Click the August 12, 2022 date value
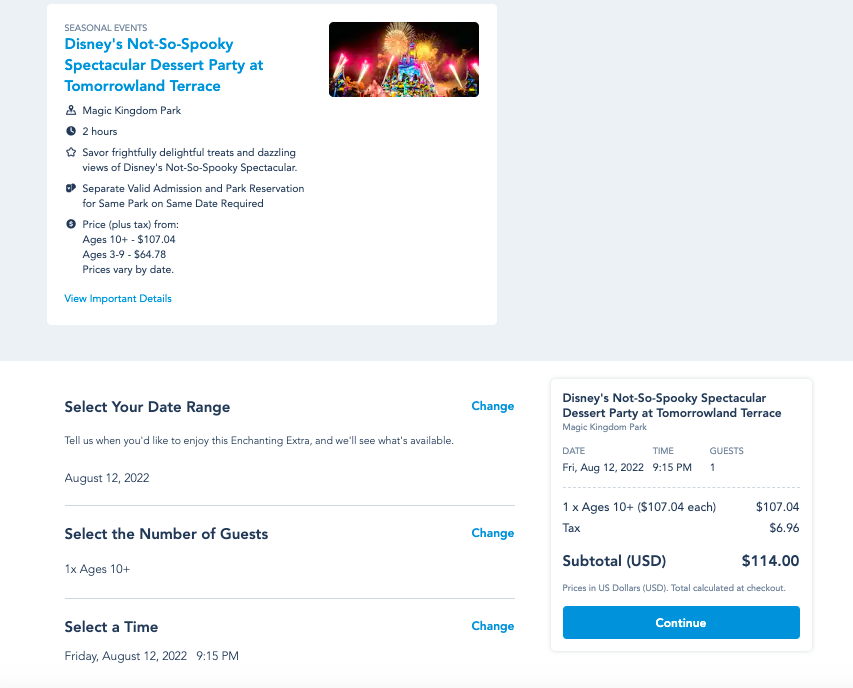853x688 pixels. pos(107,478)
